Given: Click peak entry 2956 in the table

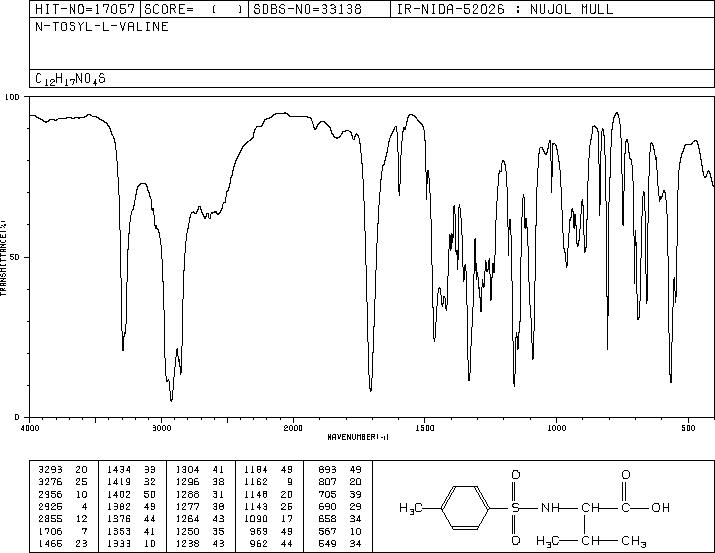Looking at the screenshot, I should pyautogui.click(x=50, y=494).
